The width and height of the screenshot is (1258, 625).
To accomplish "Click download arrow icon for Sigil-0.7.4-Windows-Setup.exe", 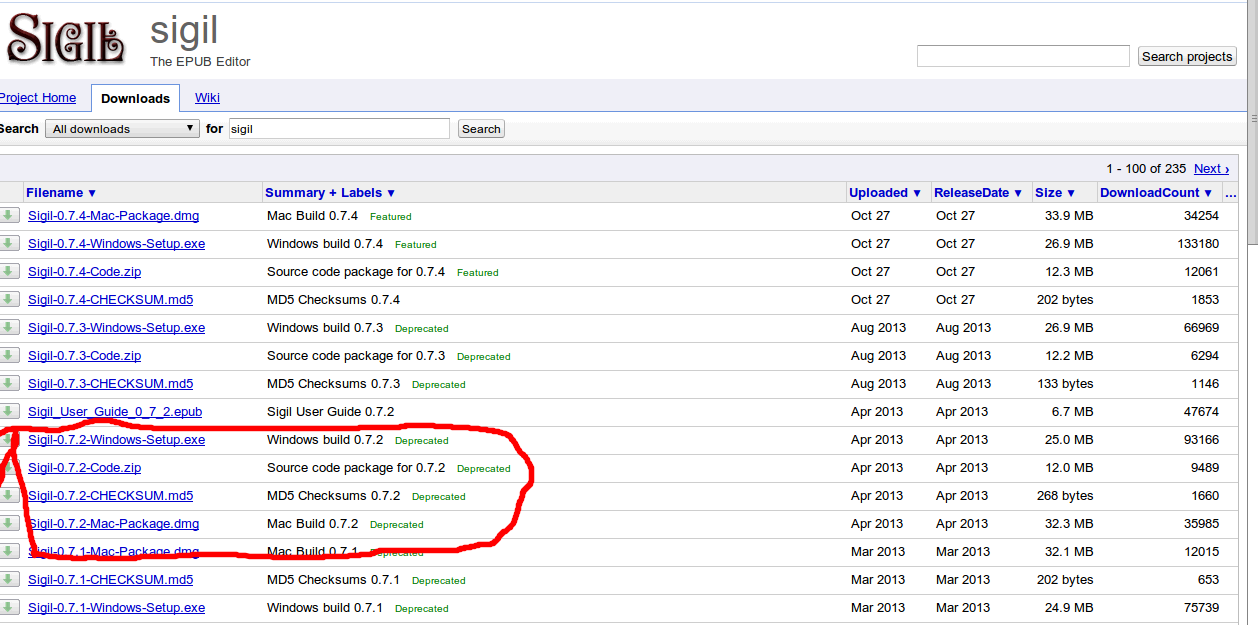I will [10, 243].
